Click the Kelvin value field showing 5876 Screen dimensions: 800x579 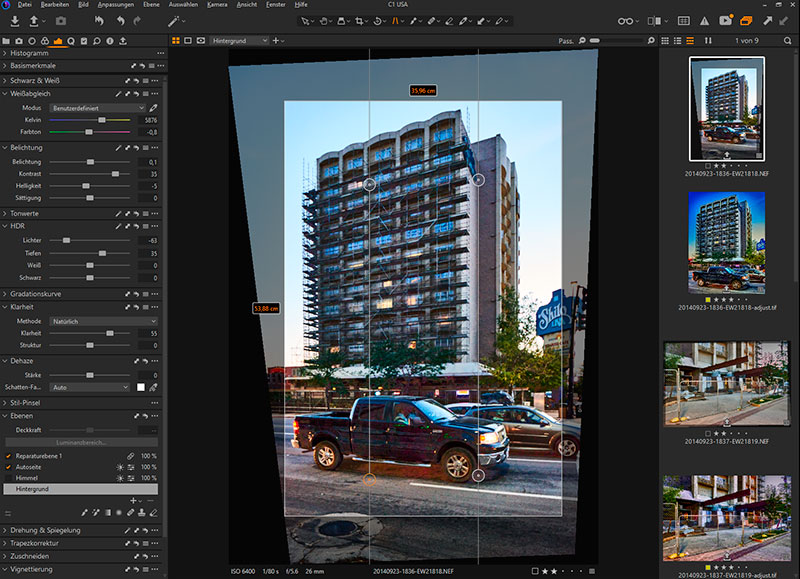click(148, 120)
